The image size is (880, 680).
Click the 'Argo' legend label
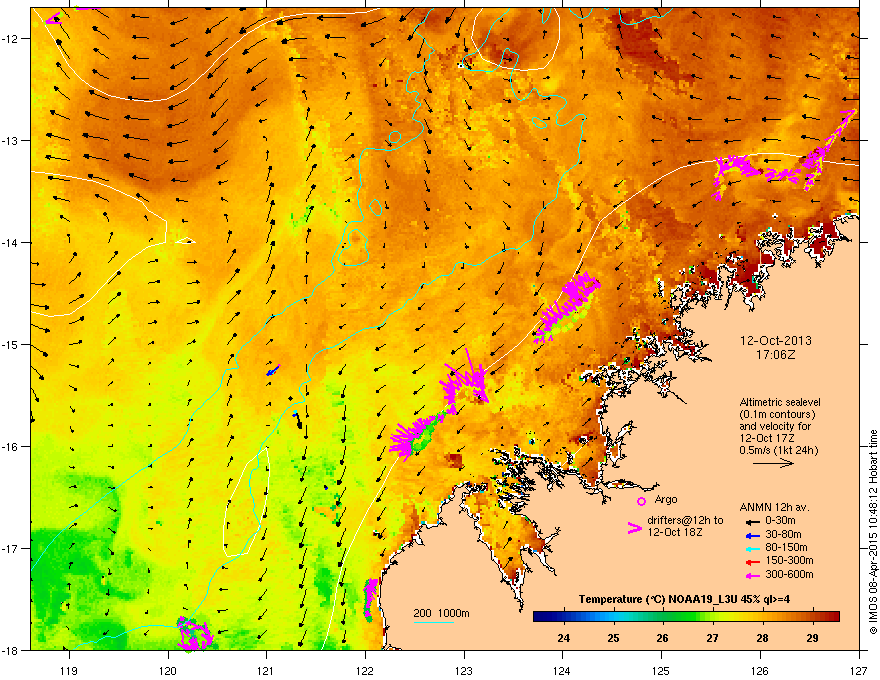point(666,499)
